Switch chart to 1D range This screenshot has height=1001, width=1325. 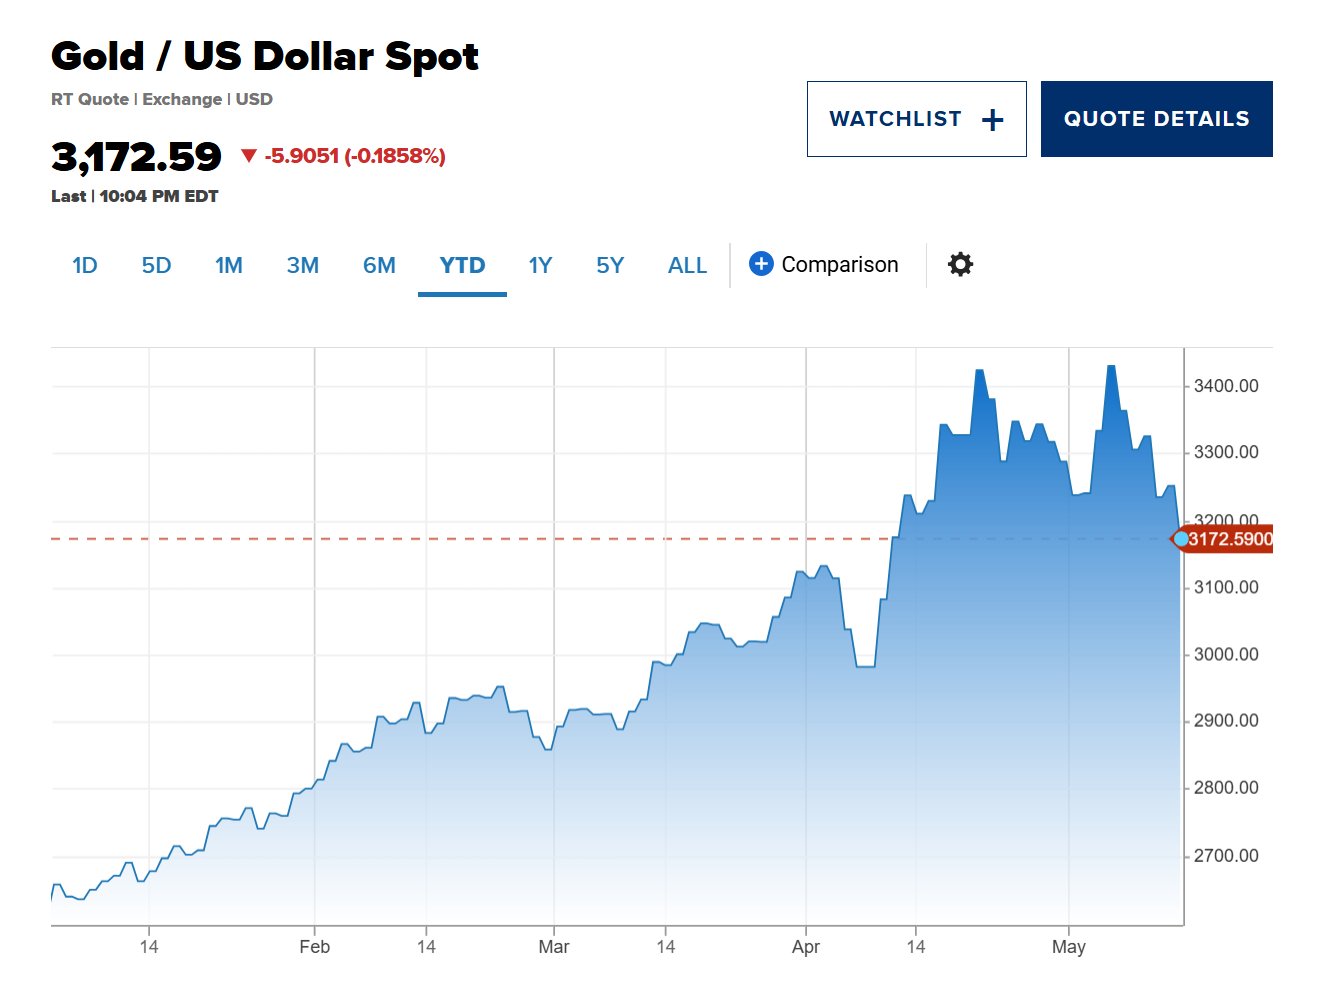(x=85, y=266)
